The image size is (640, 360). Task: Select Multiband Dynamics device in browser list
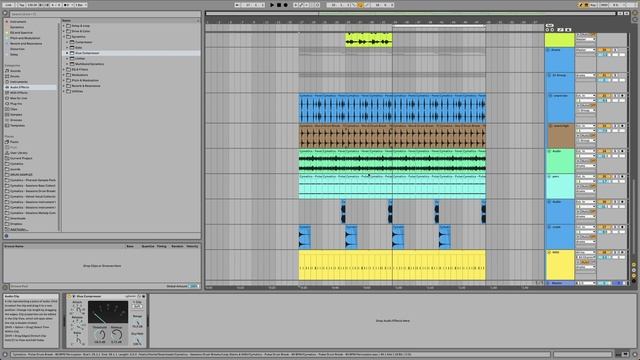[x=89, y=64]
